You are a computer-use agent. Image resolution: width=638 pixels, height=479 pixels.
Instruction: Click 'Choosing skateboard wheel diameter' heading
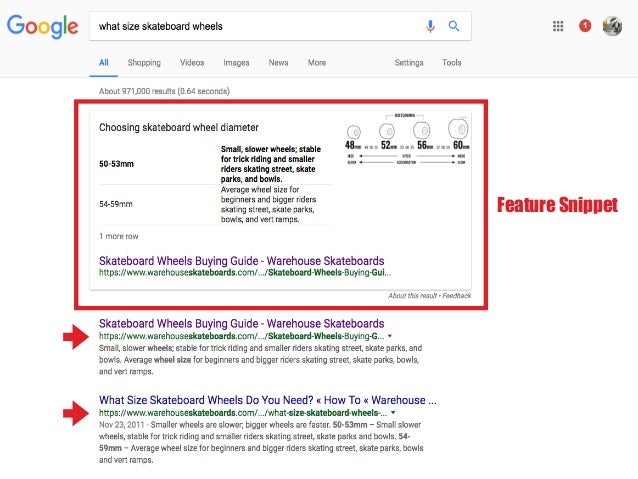179,127
